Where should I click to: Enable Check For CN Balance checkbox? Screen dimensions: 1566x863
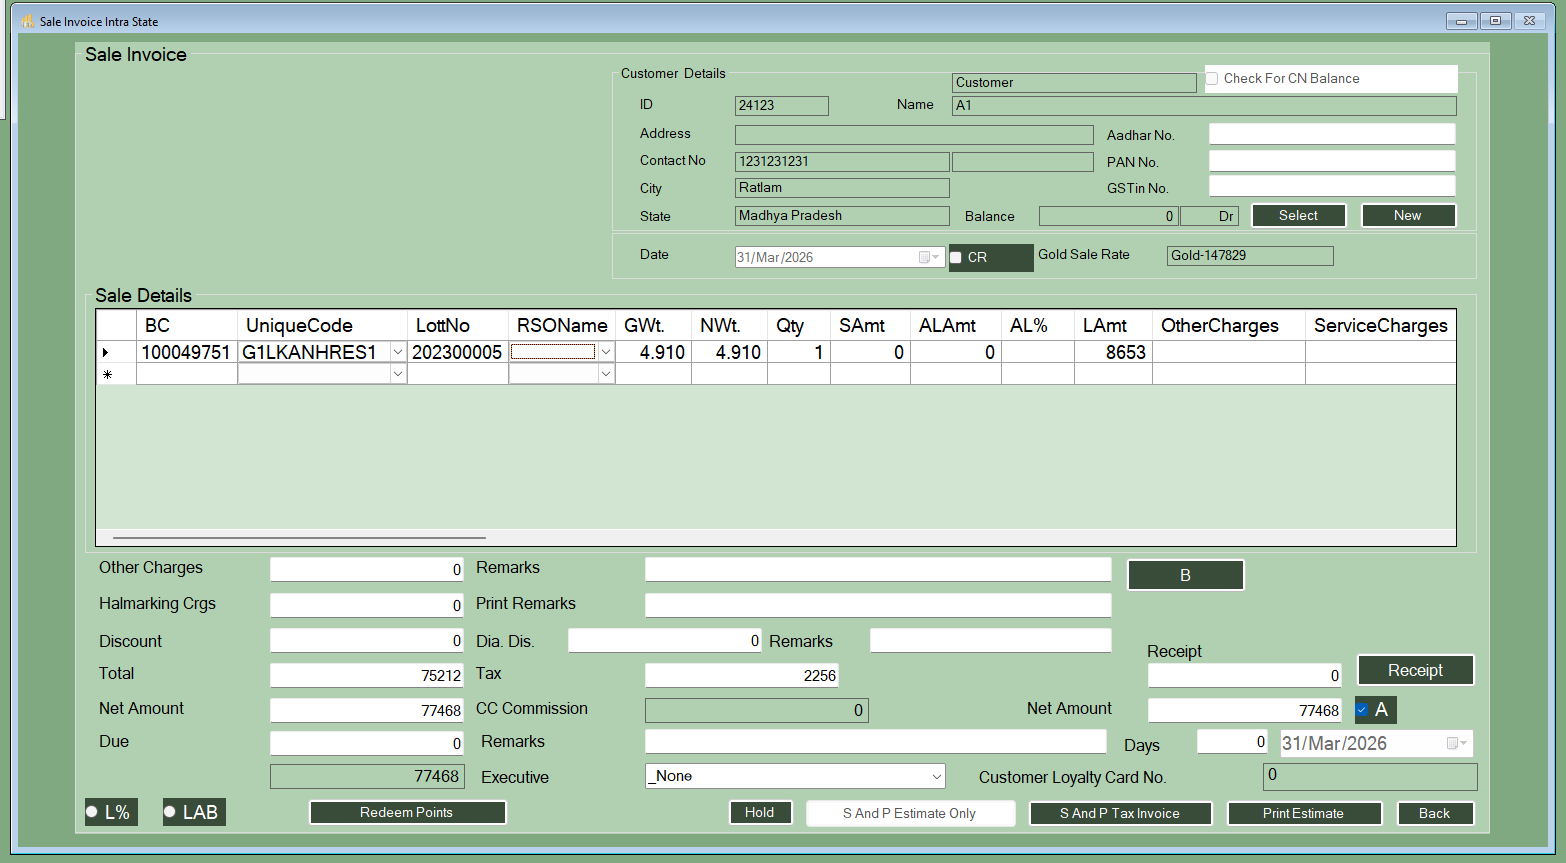[x=1212, y=78]
